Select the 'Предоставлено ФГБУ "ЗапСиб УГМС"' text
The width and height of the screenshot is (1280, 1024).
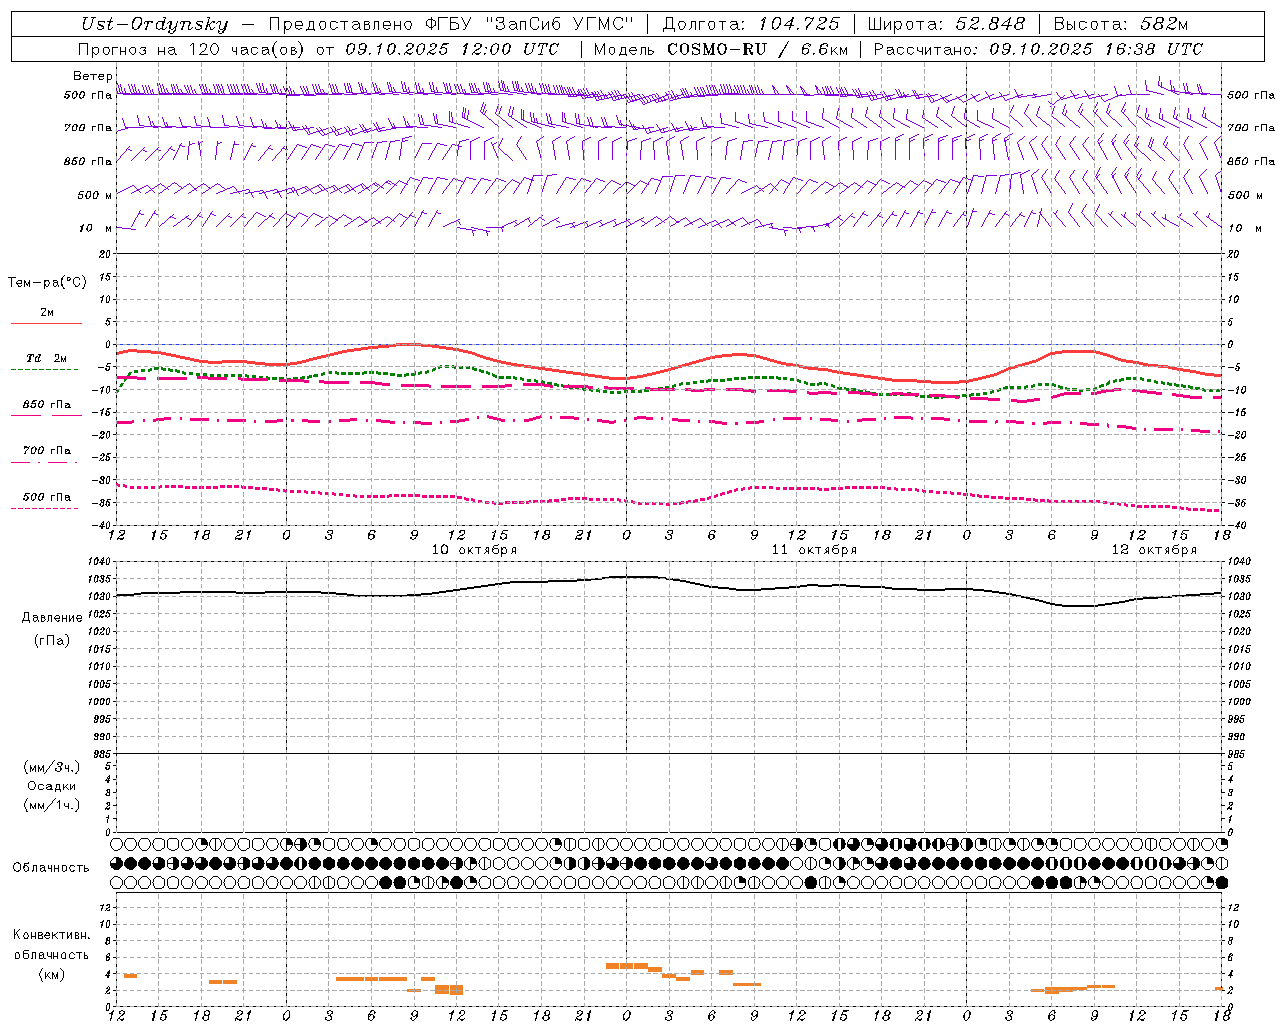point(451,24)
